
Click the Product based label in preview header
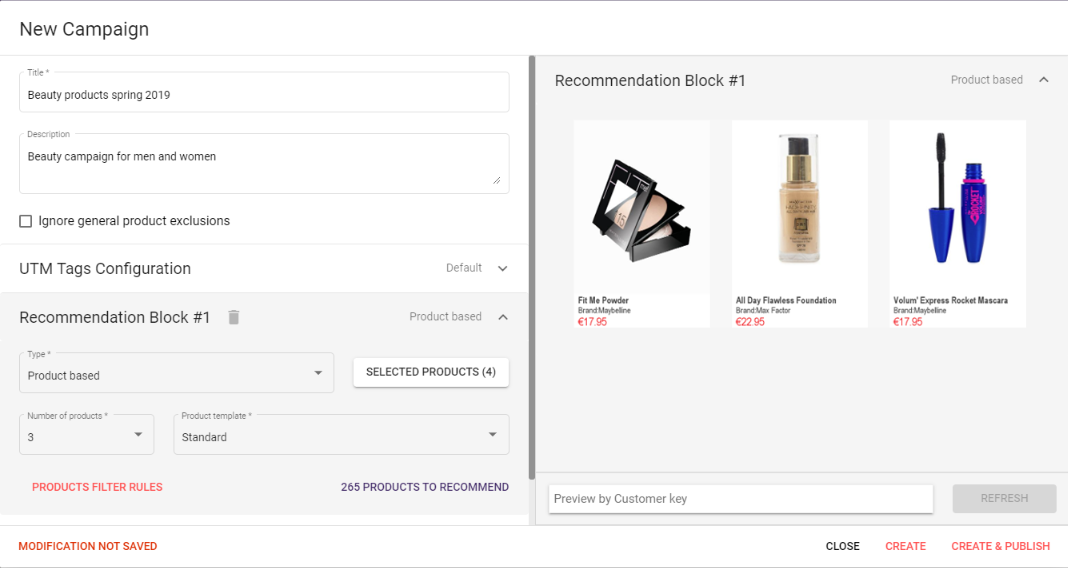click(987, 80)
